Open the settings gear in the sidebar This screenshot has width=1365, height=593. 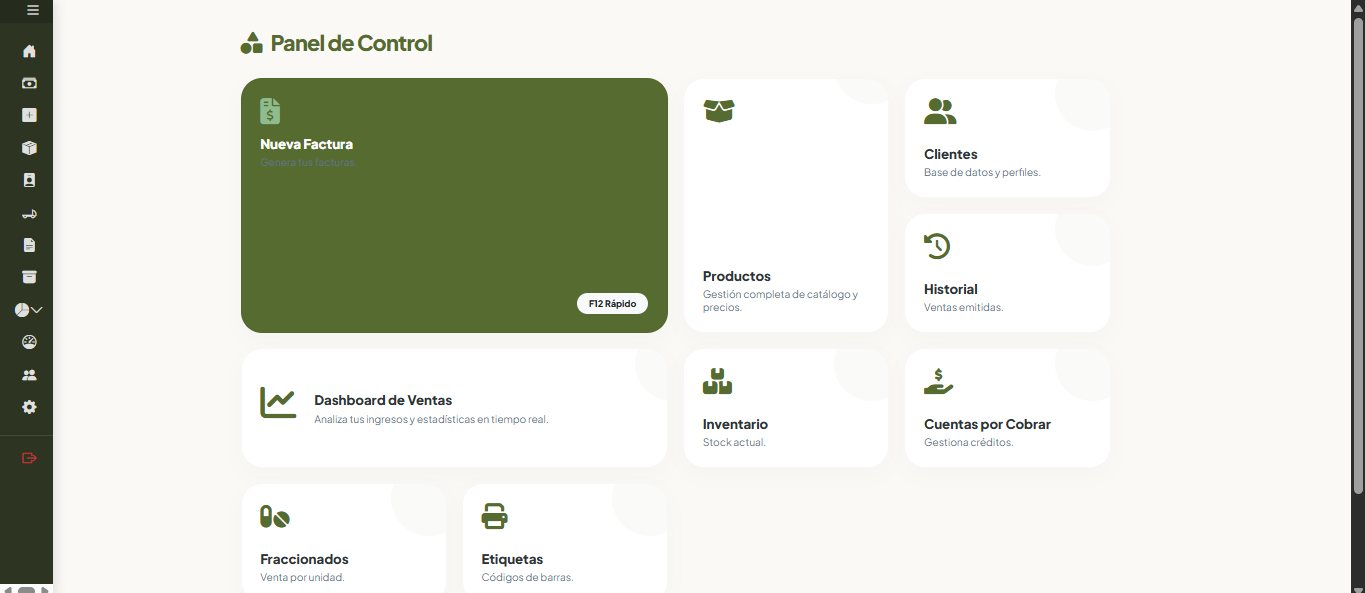[x=29, y=407]
